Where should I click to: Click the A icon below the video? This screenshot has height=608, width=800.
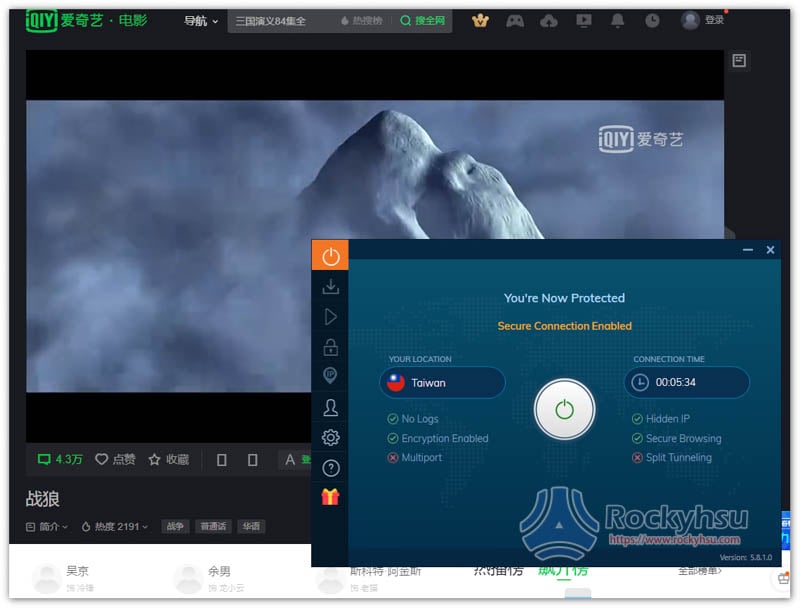tap(290, 460)
